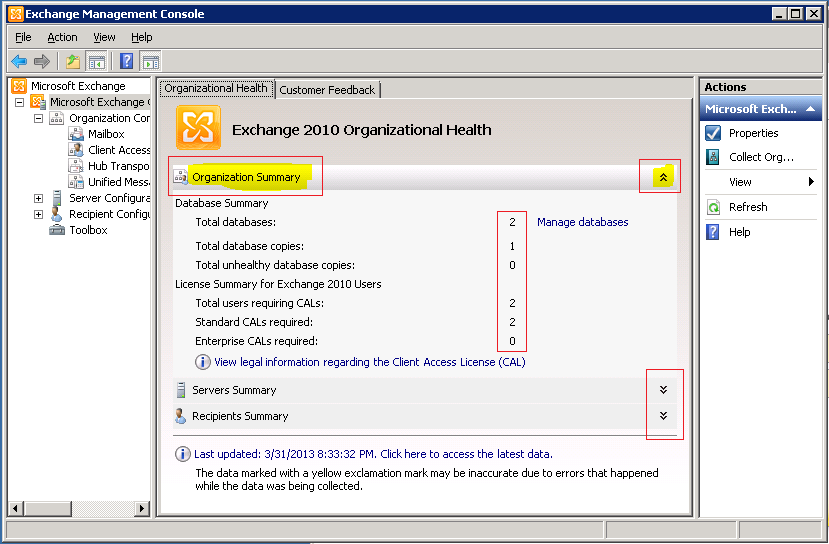Expand the Recipient Configuration tree node
Image resolution: width=829 pixels, height=544 pixels.
click(x=39, y=214)
